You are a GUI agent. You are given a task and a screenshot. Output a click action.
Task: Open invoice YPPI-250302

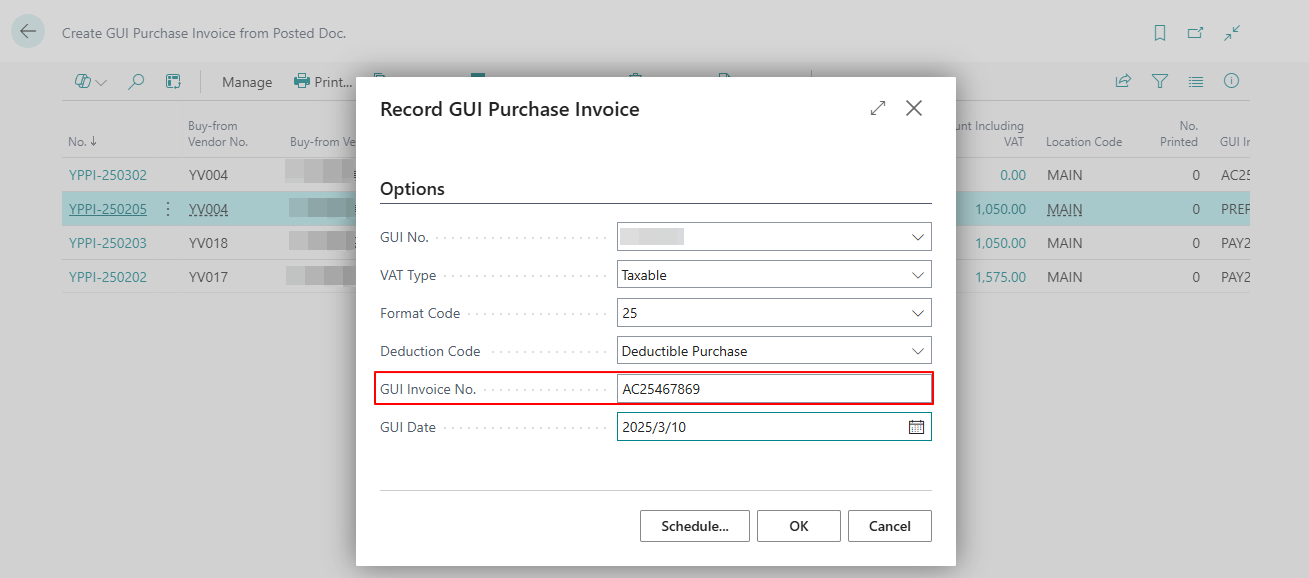pyautogui.click(x=108, y=175)
